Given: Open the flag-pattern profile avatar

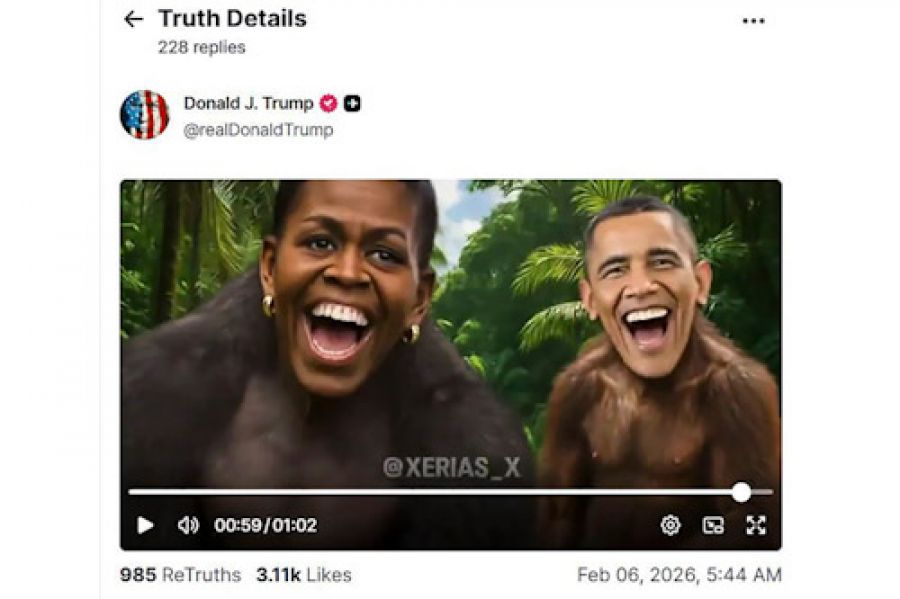Looking at the screenshot, I should 144,115.
